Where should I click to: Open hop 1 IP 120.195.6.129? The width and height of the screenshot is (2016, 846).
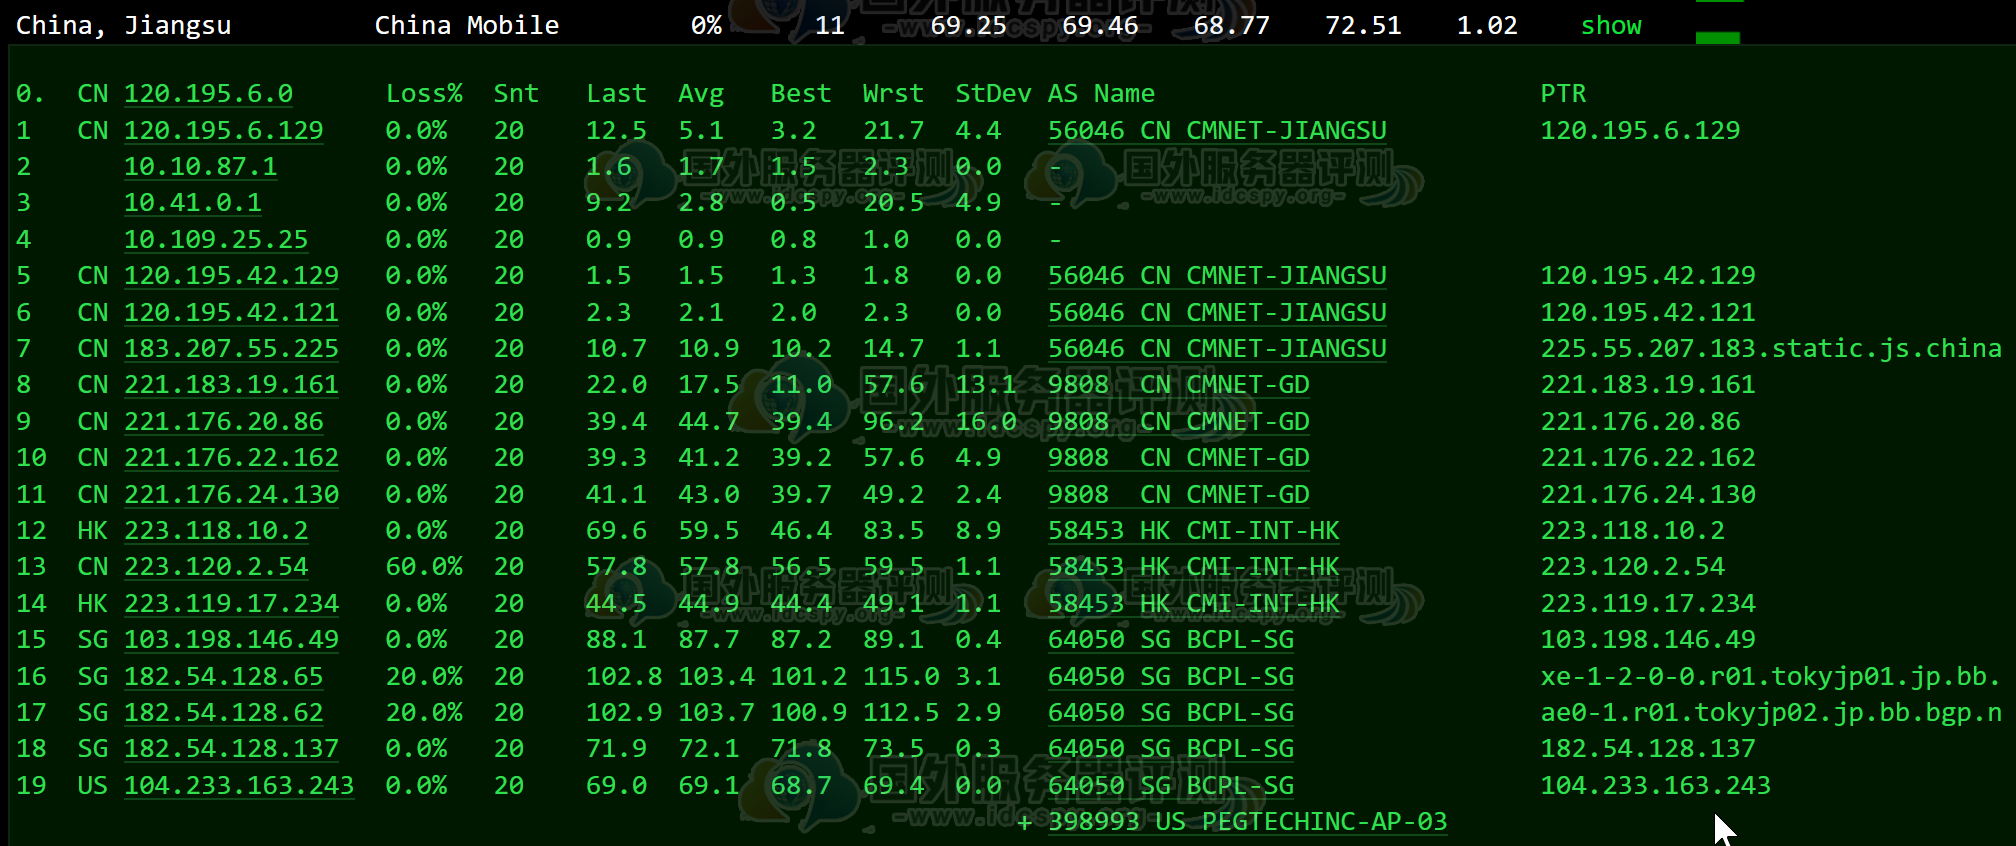[223, 131]
